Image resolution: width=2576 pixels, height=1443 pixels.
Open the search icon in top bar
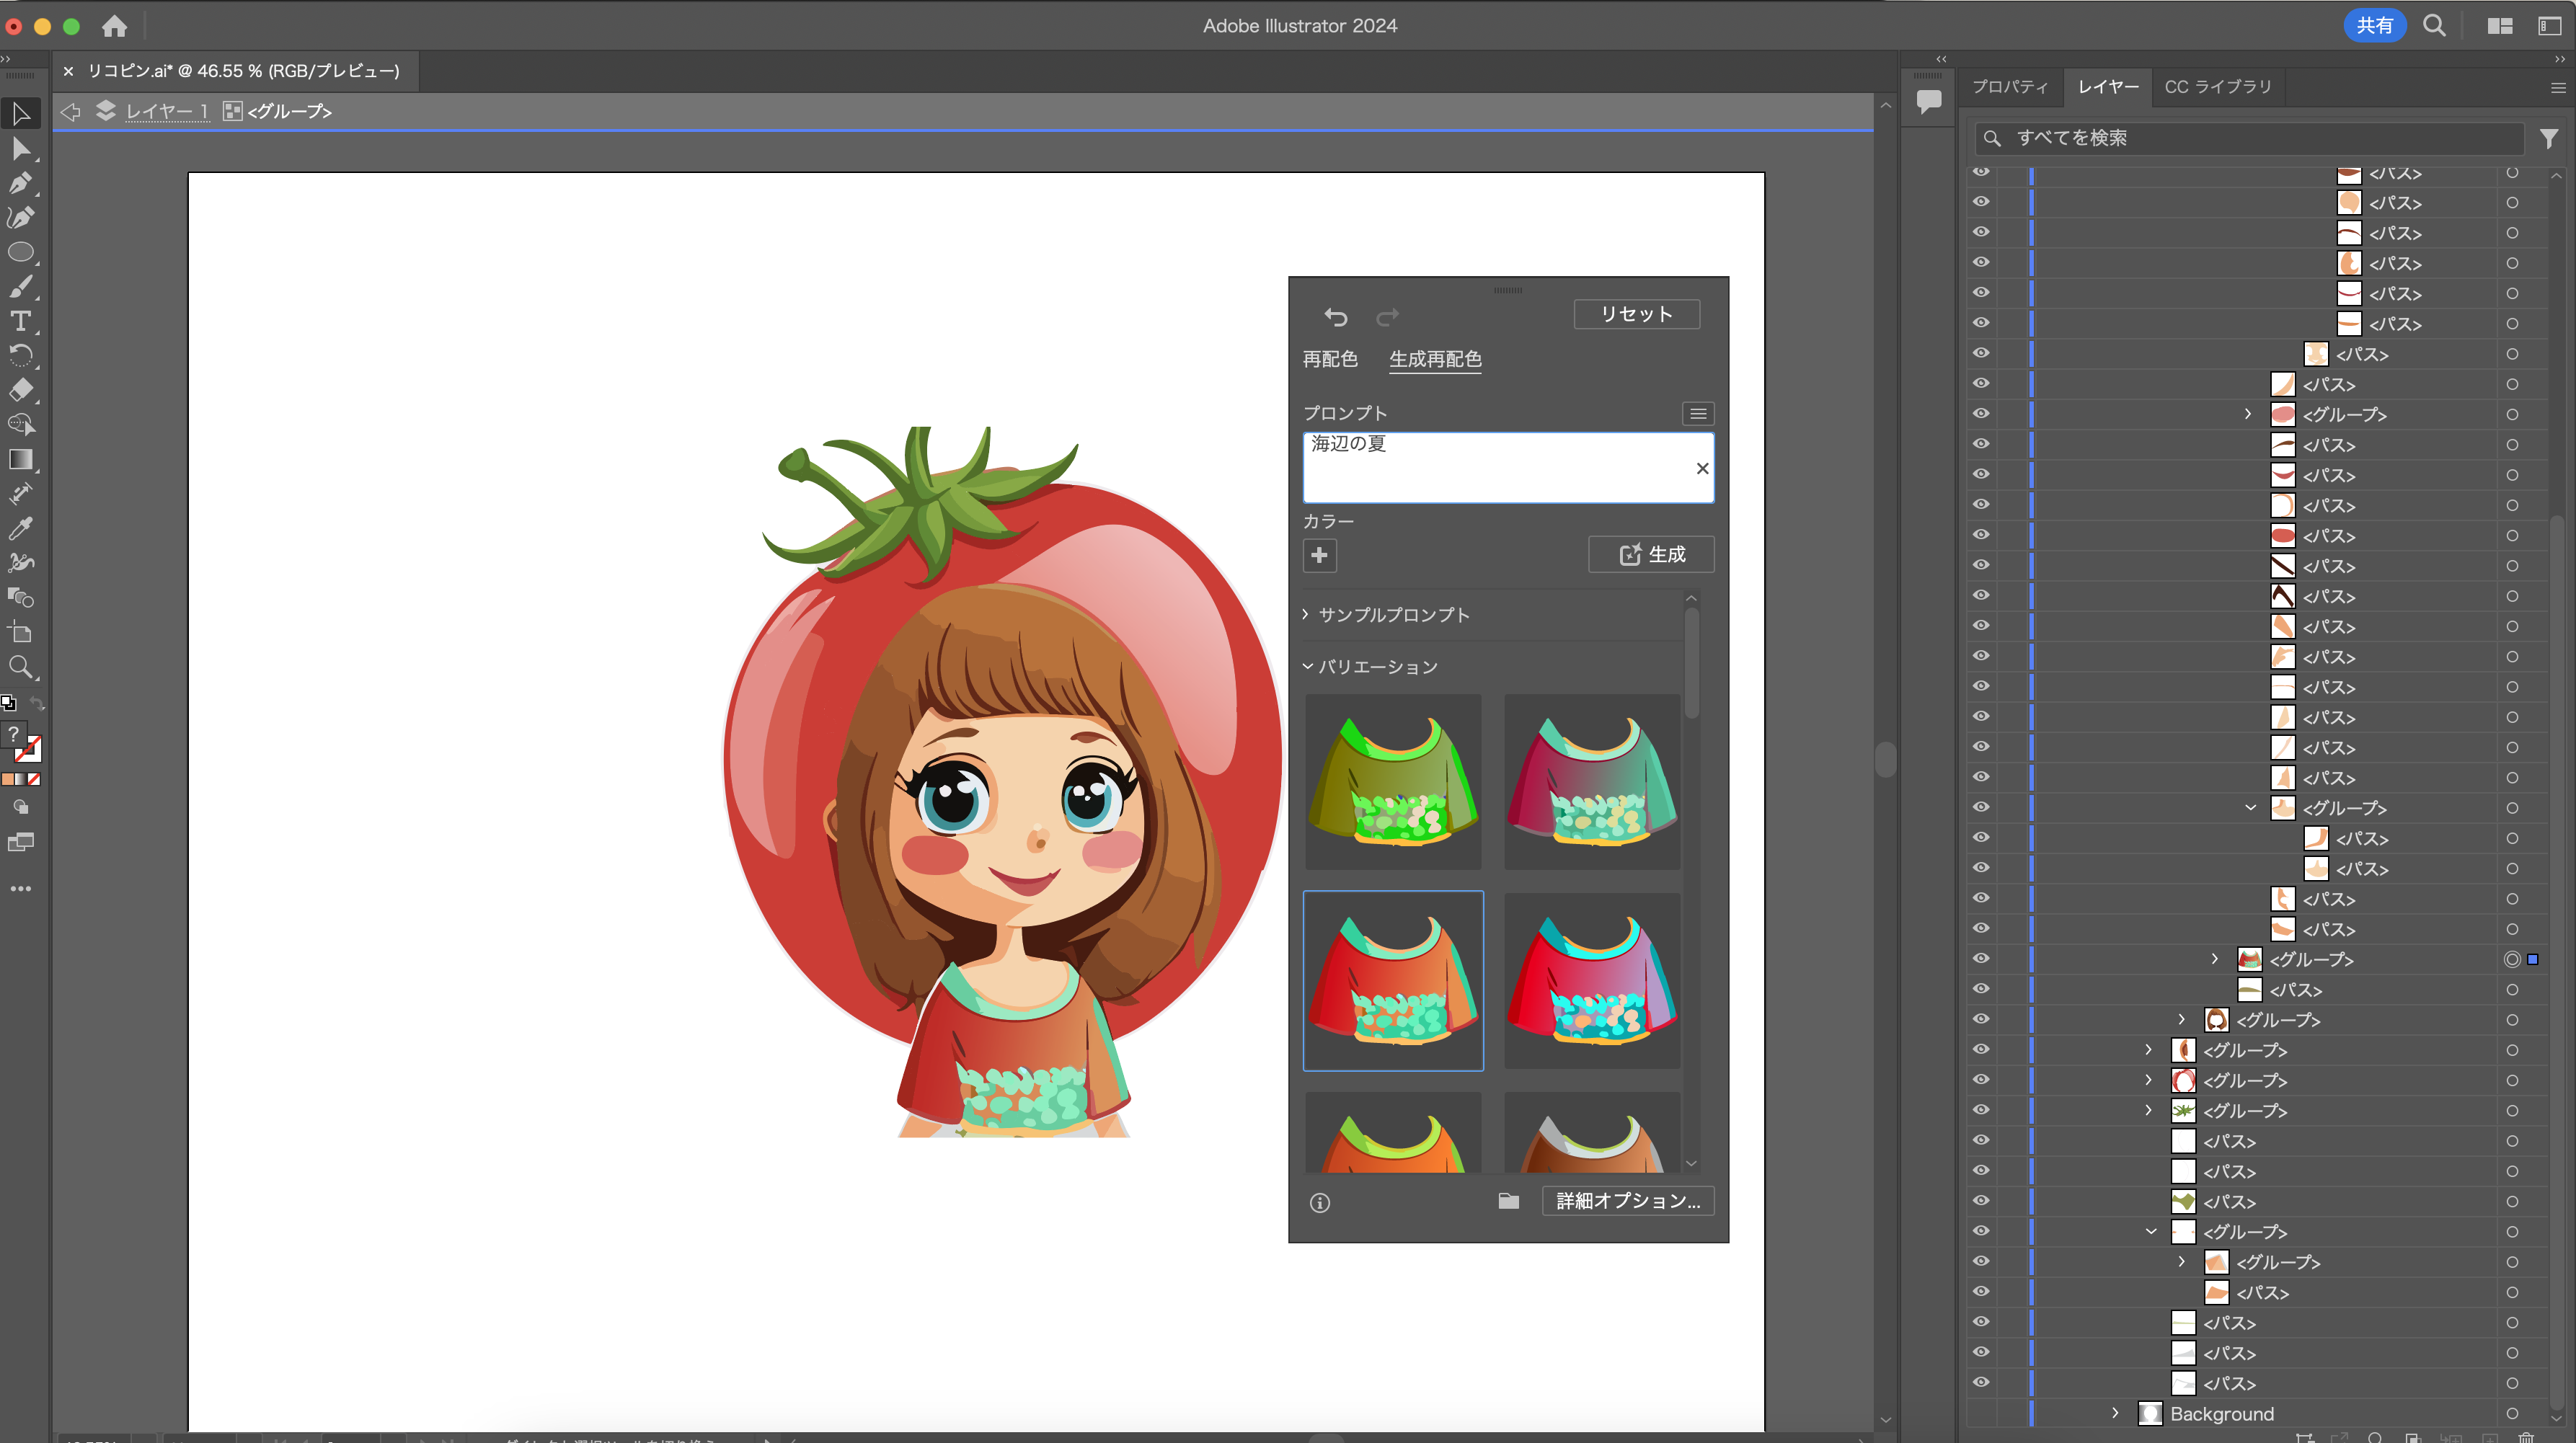2434,26
